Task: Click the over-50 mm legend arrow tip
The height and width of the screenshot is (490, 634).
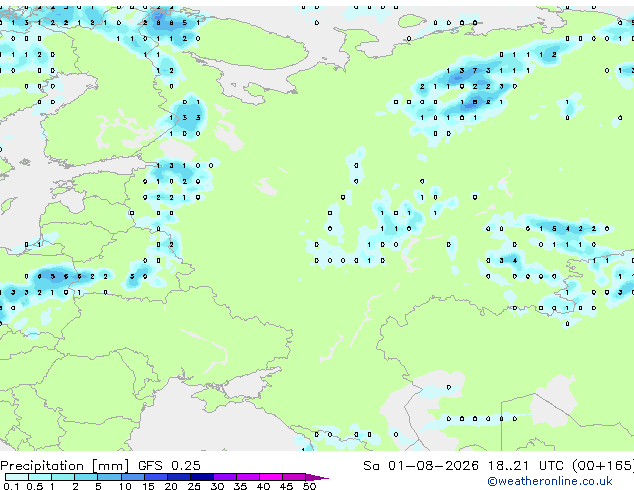Action: click(317, 477)
